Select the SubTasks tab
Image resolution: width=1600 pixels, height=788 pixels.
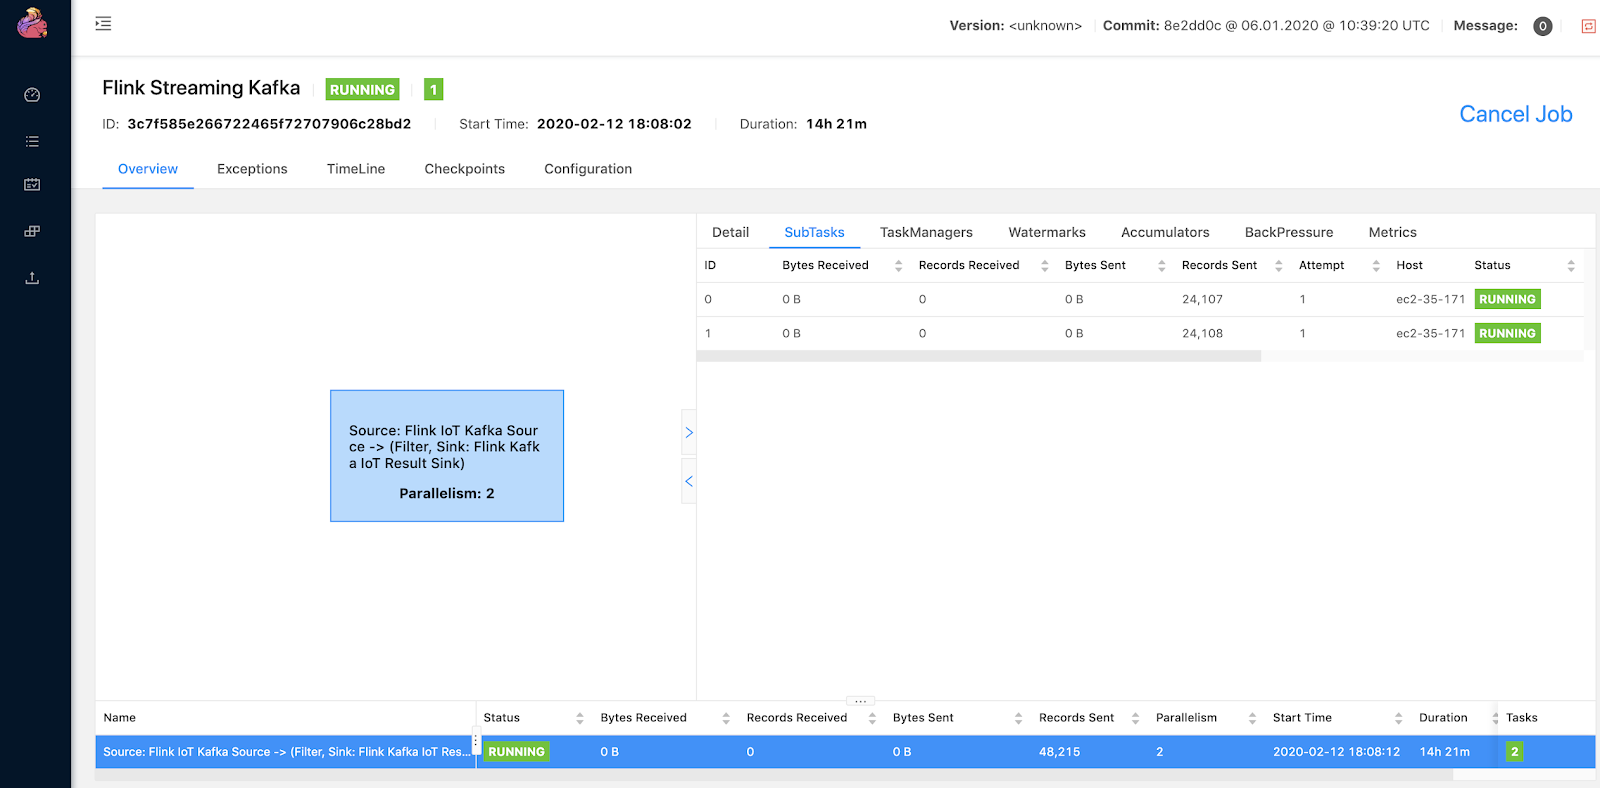(814, 232)
